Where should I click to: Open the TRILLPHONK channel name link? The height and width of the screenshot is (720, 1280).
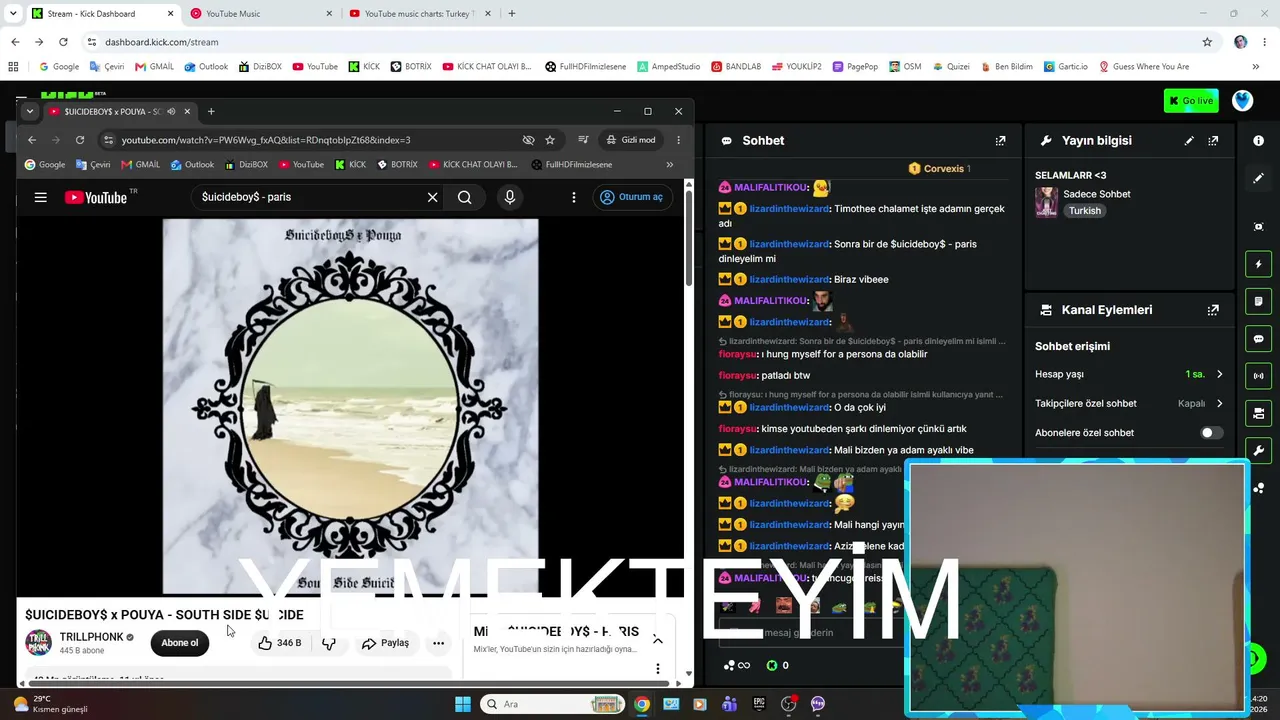point(91,637)
